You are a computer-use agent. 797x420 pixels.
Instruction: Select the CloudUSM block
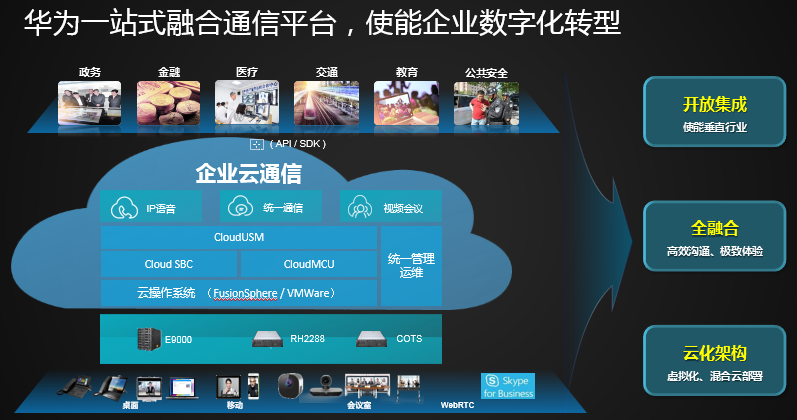(x=239, y=238)
